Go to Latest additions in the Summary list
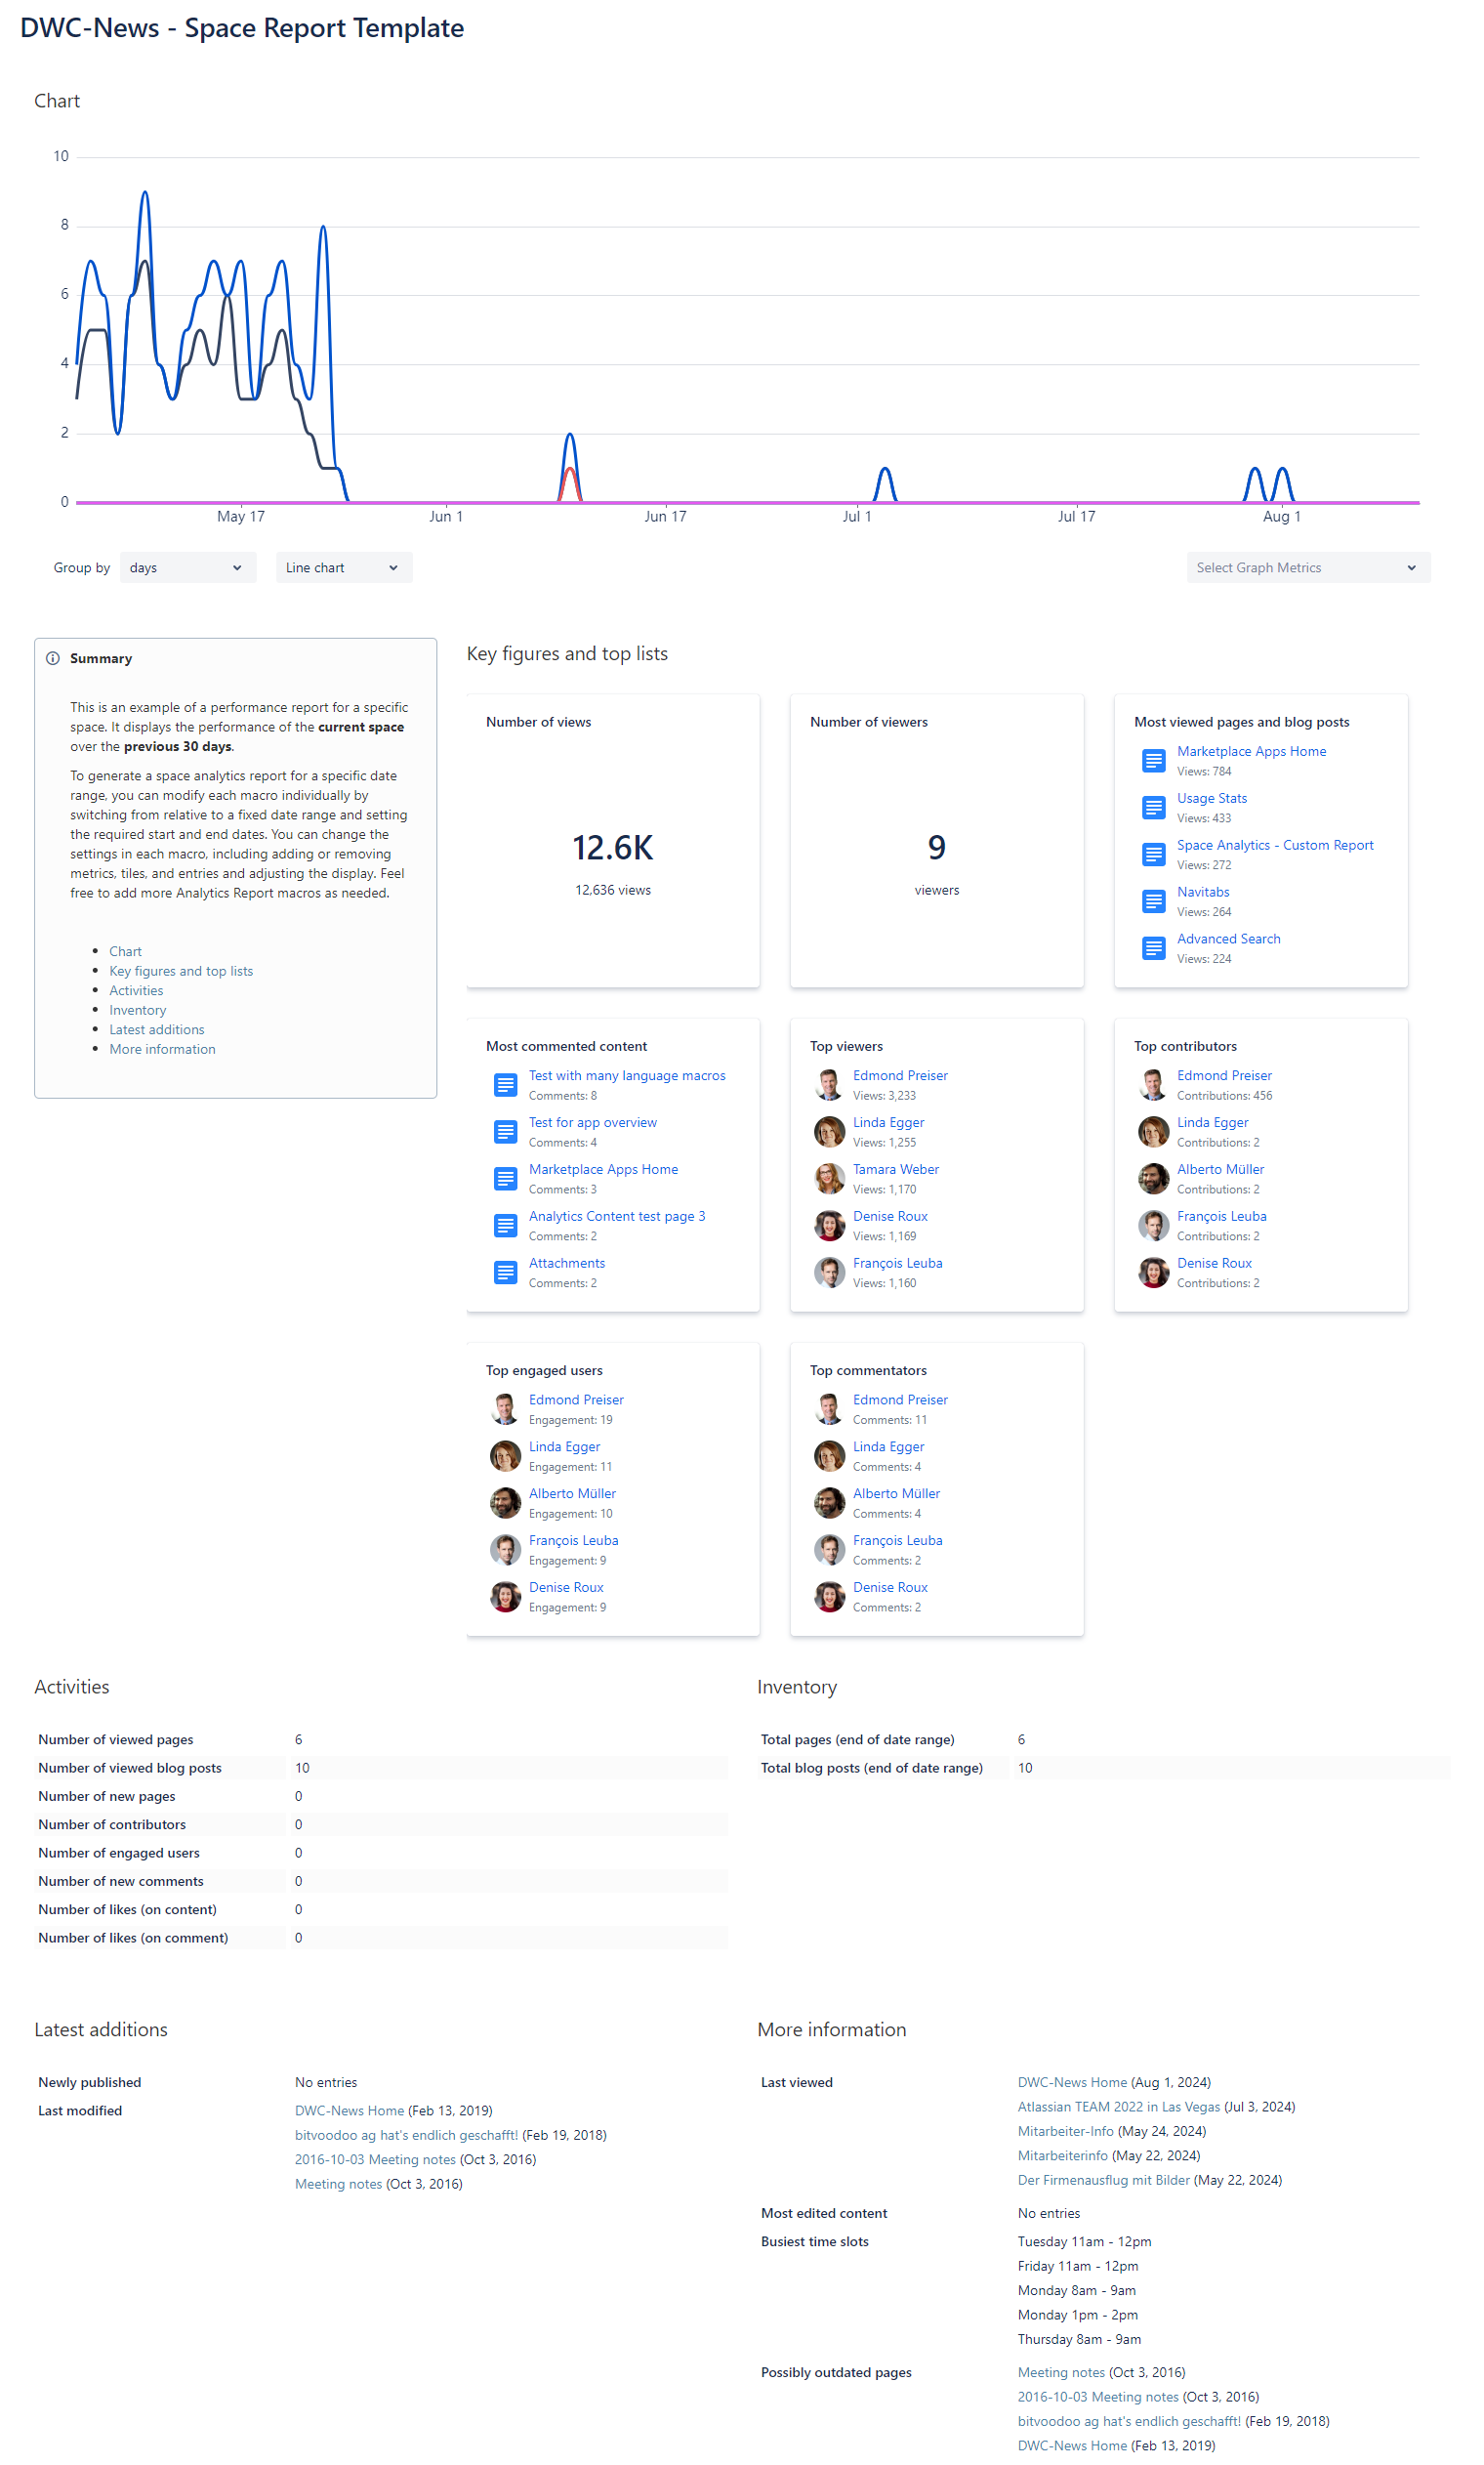Image resolution: width=1484 pixels, height=2465 pixels. point(156,1029)
